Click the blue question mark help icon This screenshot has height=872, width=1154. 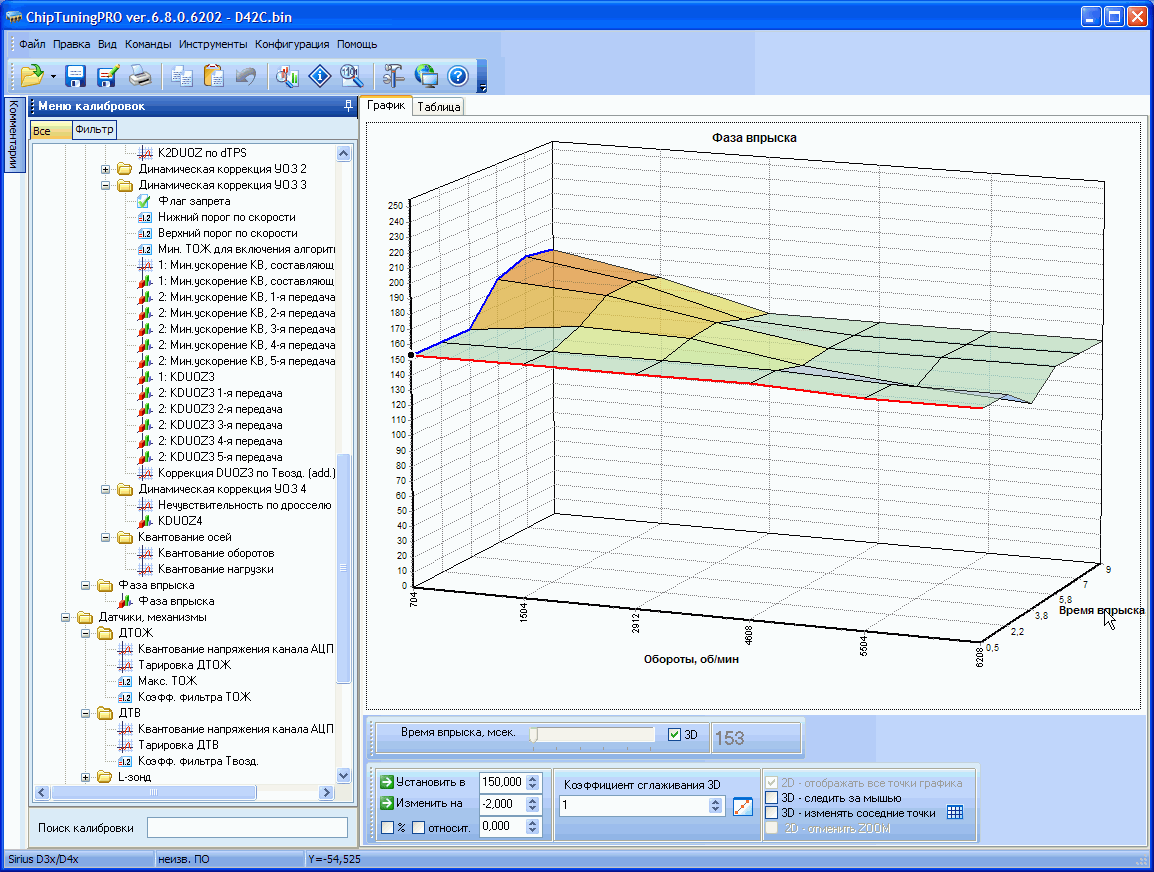(x=458, y=76)
